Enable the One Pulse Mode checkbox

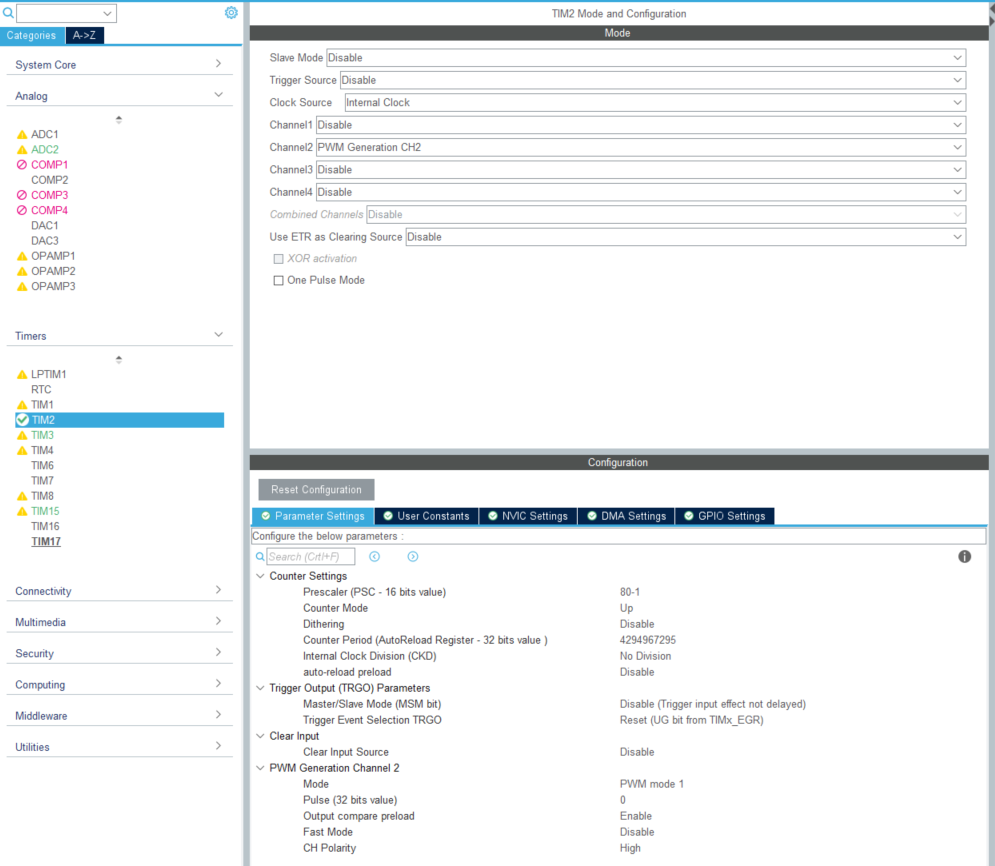tap(279, 280)
